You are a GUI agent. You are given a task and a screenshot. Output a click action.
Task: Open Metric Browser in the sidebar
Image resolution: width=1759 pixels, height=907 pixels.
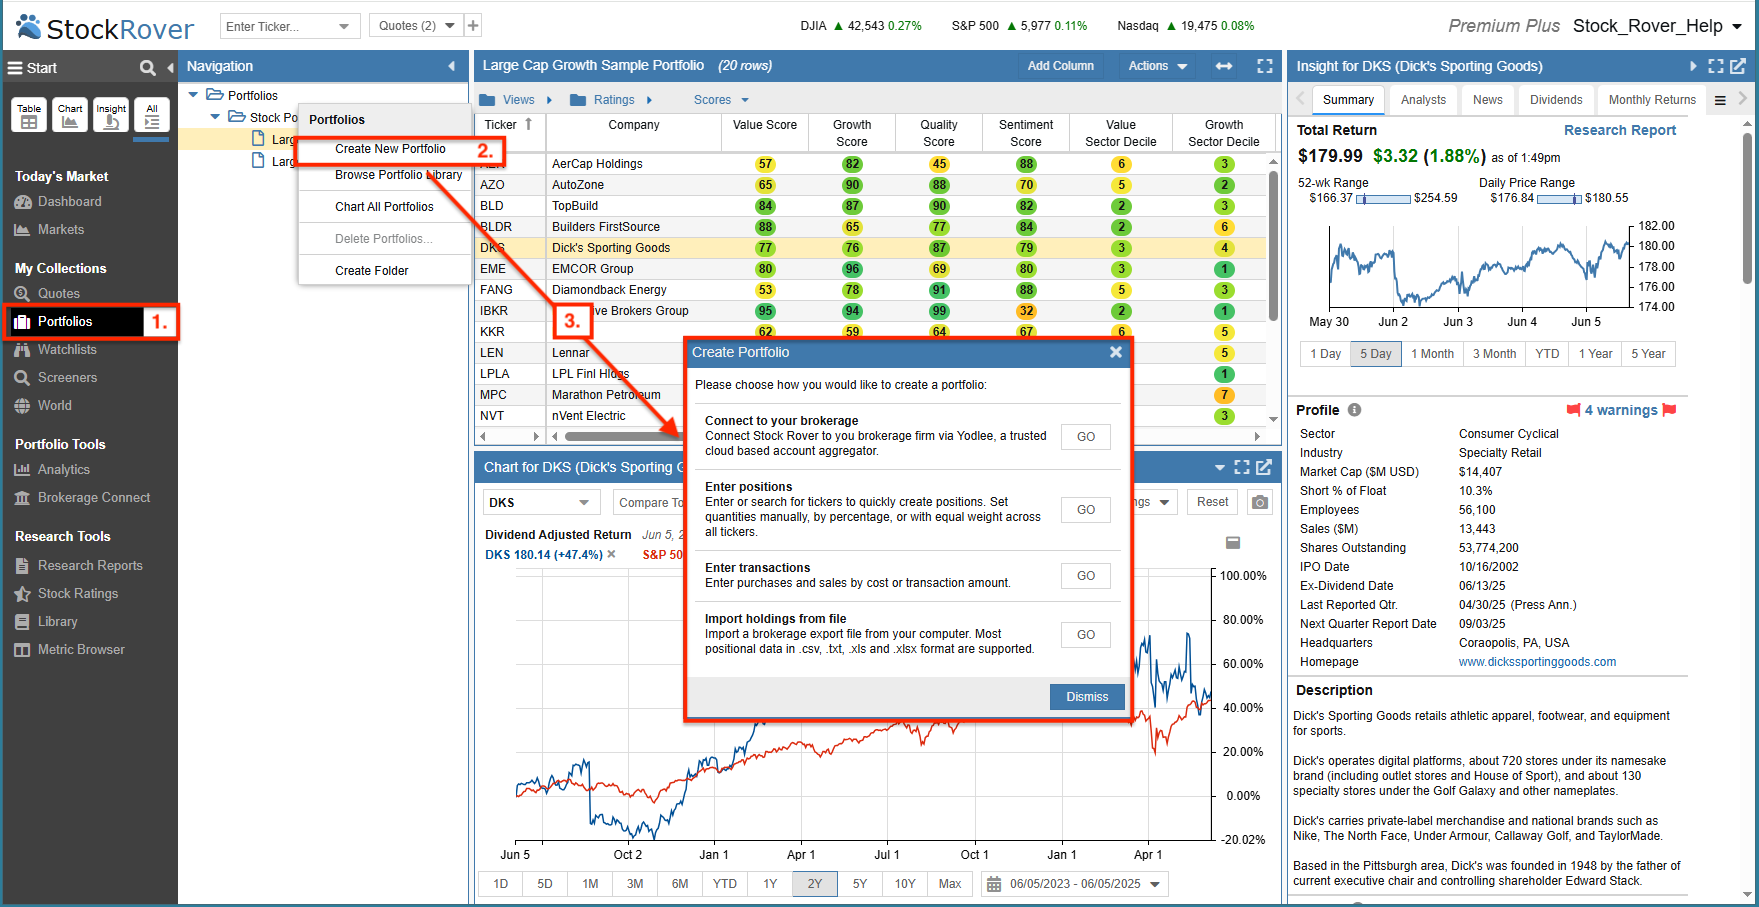[x=81, y=649]
